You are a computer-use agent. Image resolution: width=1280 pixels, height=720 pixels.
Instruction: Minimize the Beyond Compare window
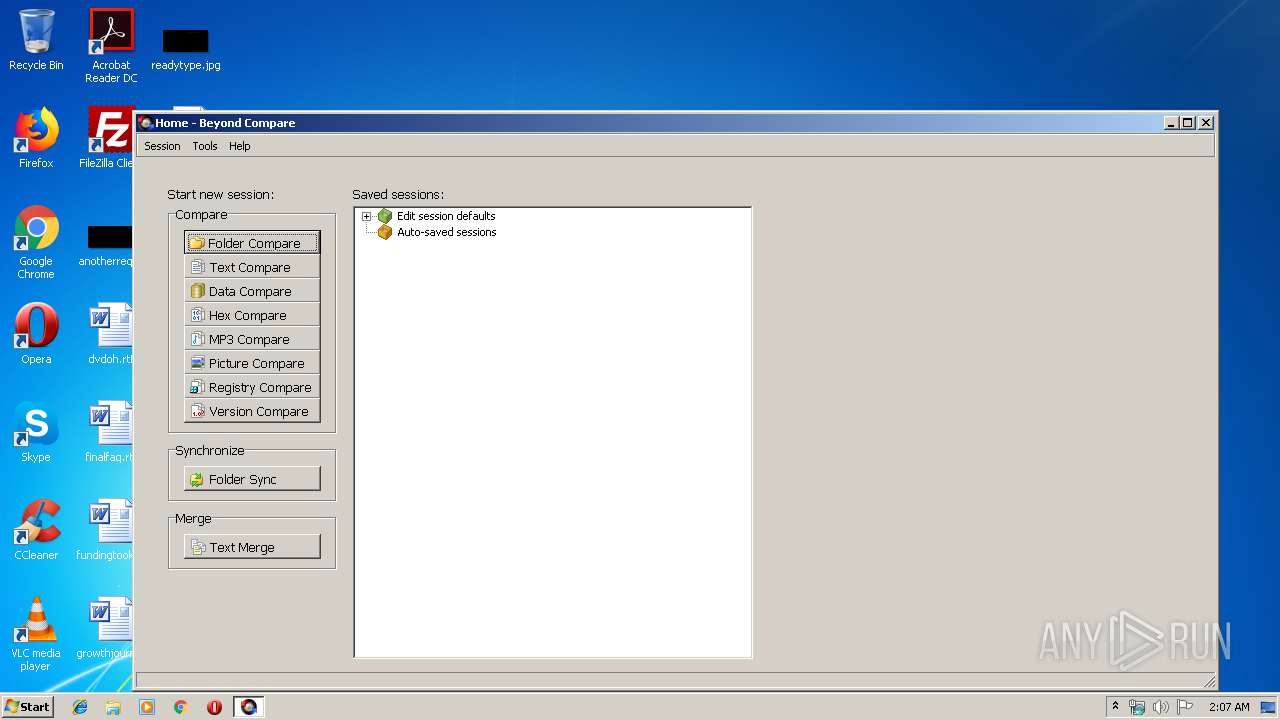tap(1171, 123)
